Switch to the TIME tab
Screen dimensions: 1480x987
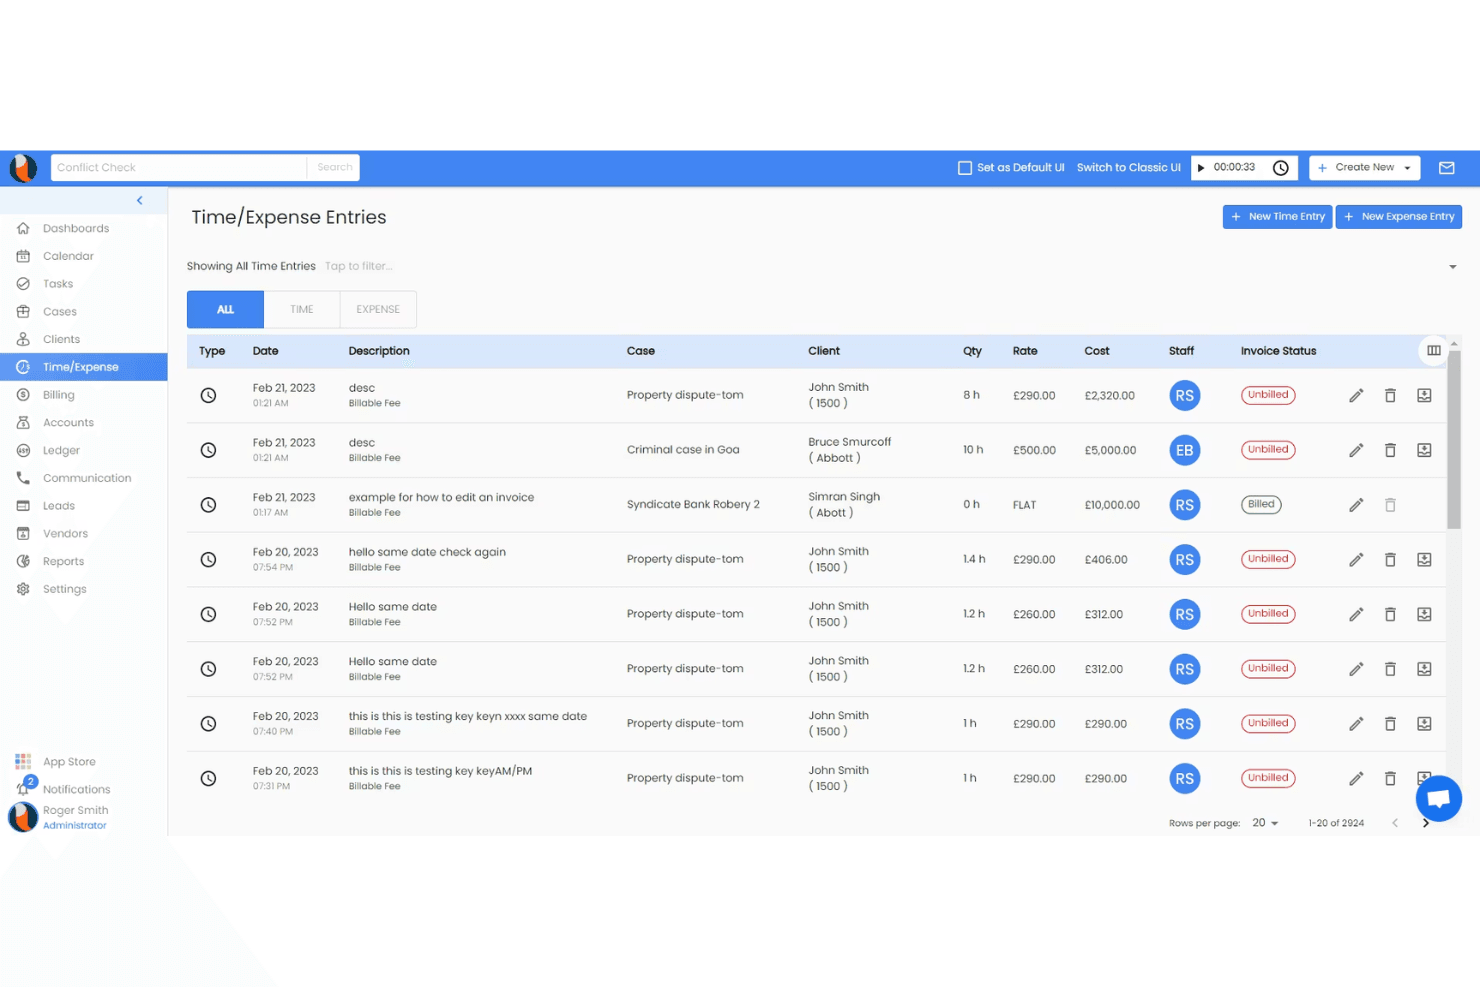(x=302, y=310)
